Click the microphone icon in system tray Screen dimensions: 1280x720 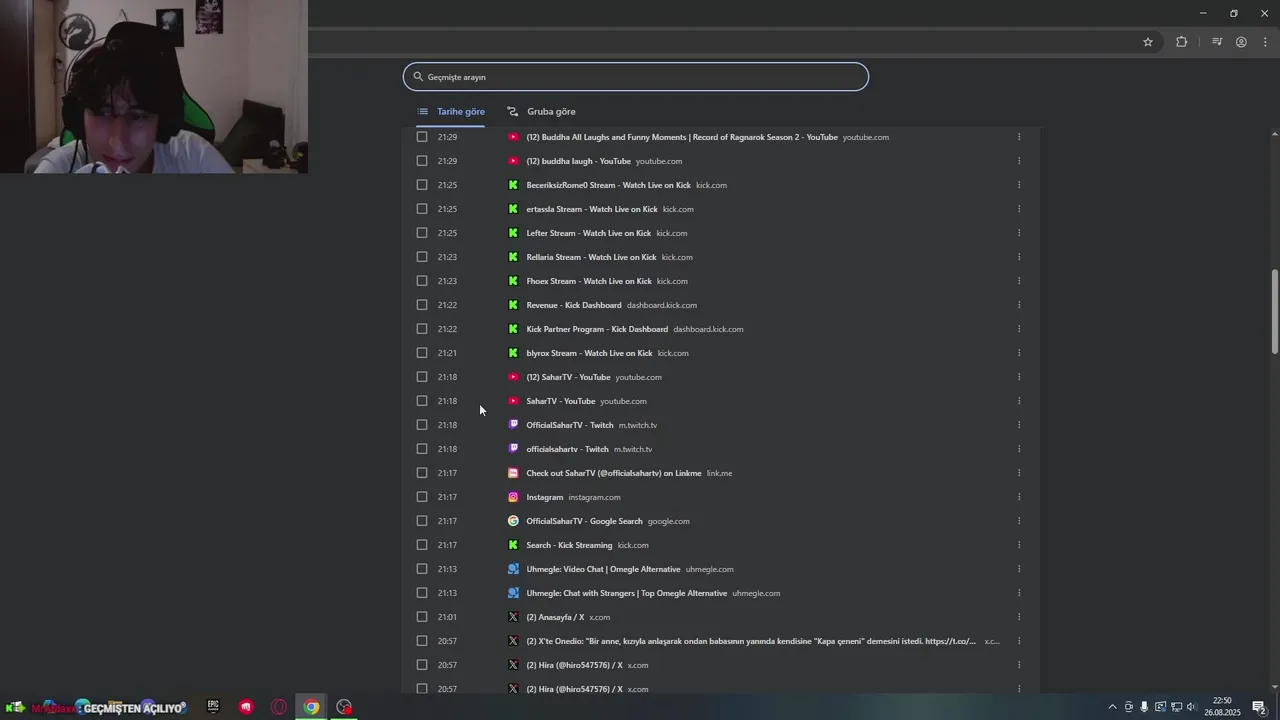tap(1144, 707)
